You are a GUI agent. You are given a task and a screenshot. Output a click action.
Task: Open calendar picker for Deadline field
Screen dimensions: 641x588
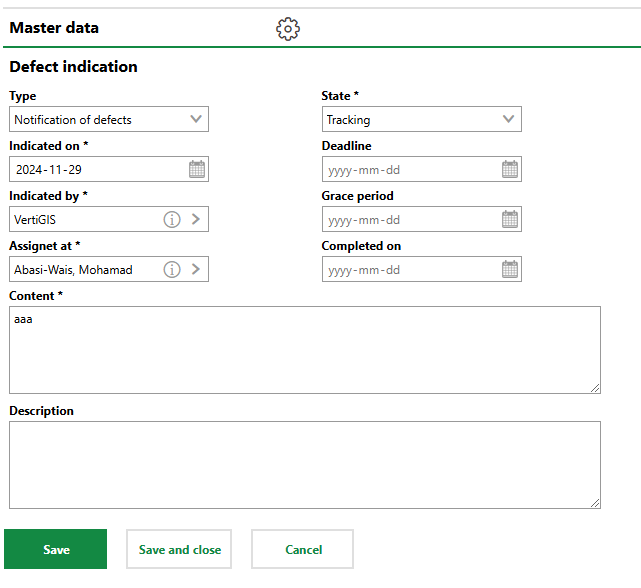(x=510, y=170)
